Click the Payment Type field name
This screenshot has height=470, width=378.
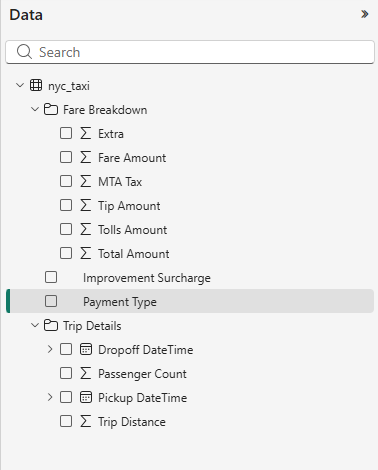click(x=120, y=302)
